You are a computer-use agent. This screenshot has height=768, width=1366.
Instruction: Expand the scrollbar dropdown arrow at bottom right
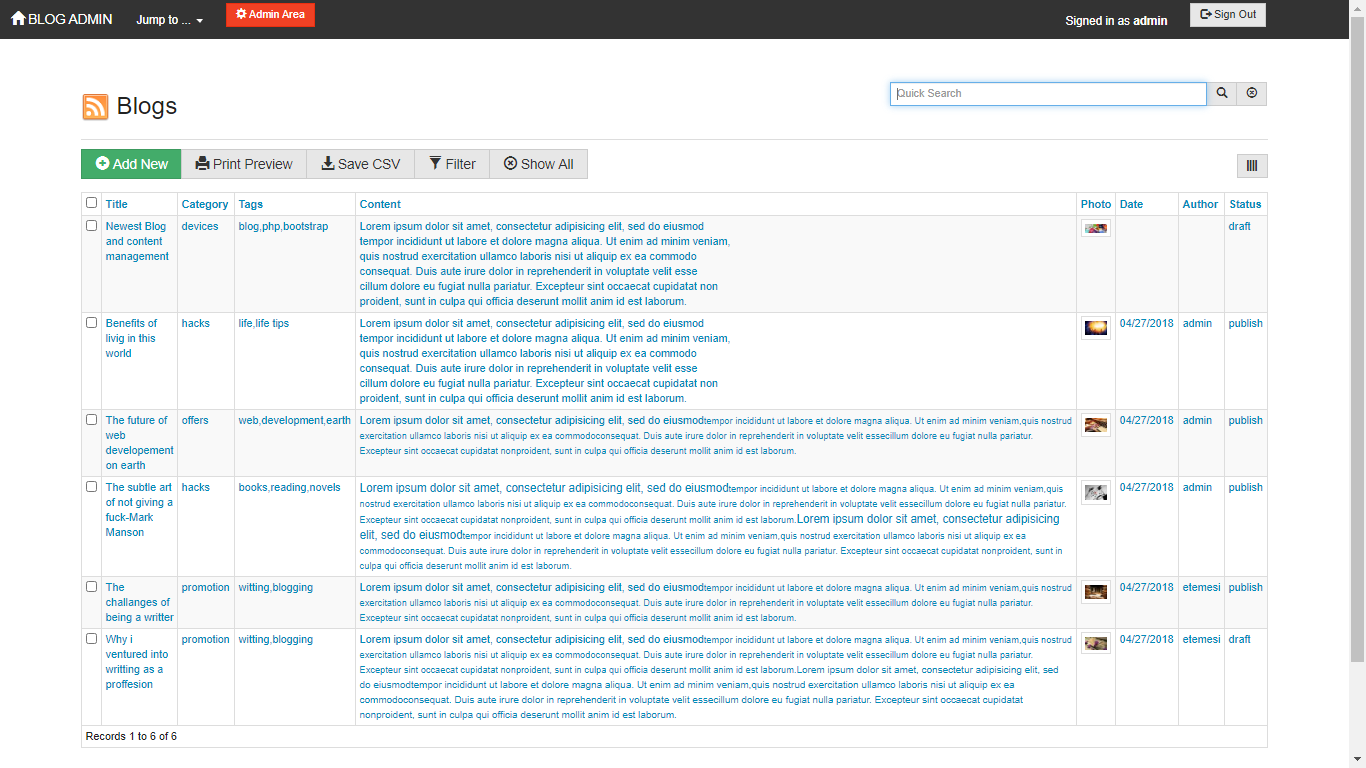tap(1359, 760)
